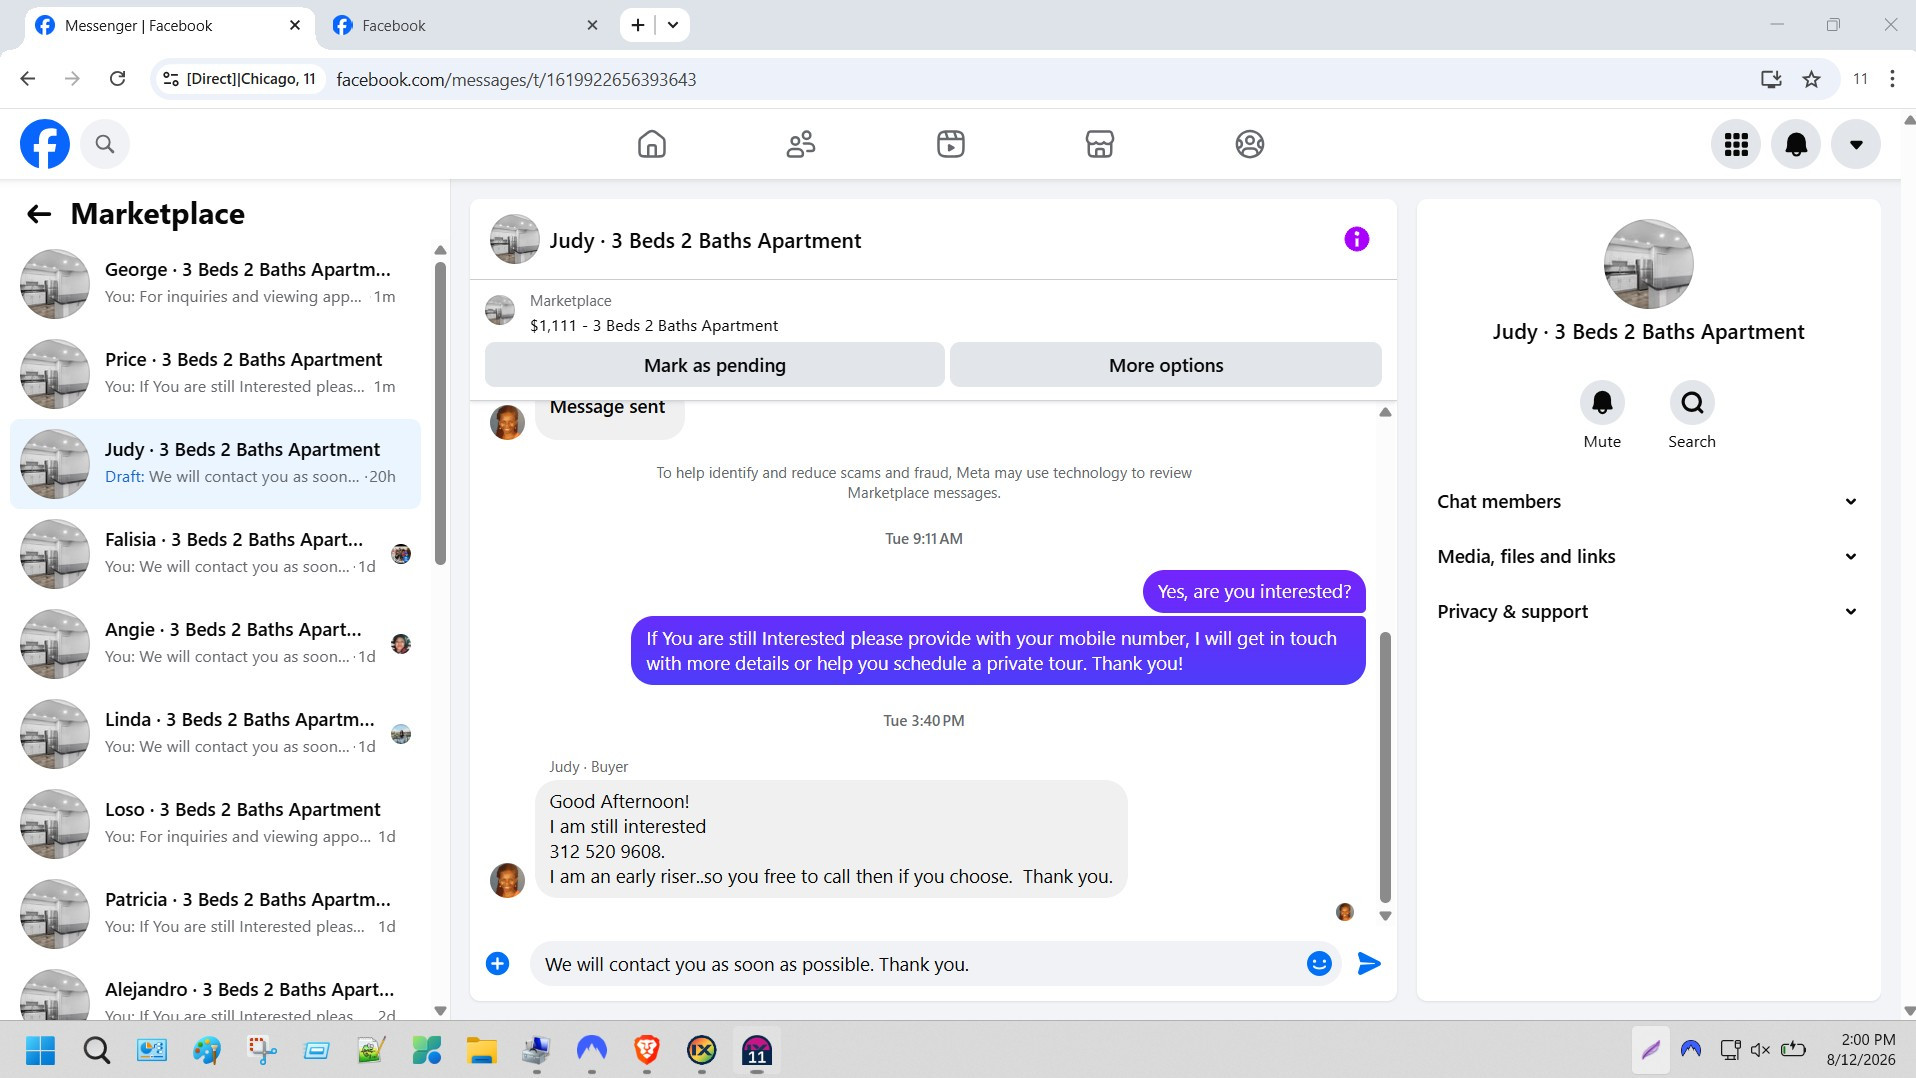Open the nine-dot Menu grid icon

click(x=1736, y=144)
